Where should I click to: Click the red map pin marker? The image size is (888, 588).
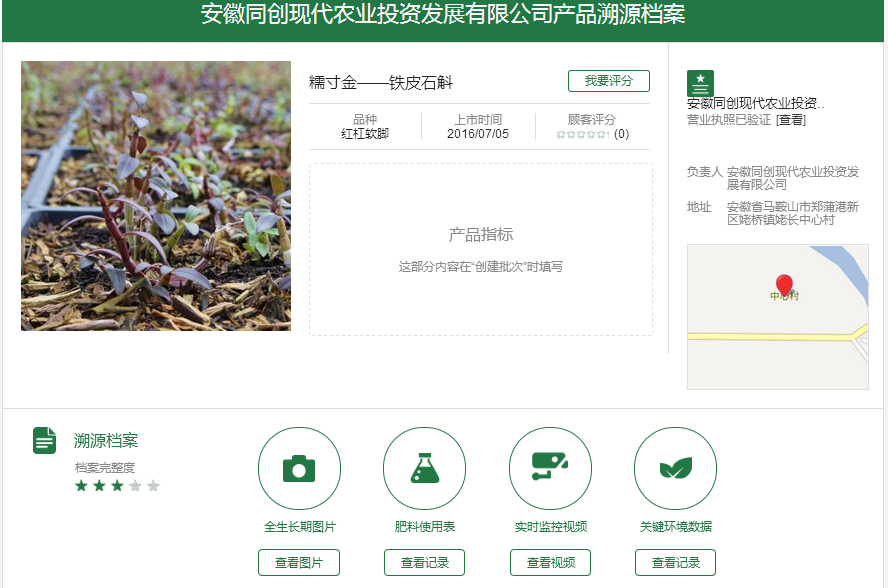(x=784, y=285)
